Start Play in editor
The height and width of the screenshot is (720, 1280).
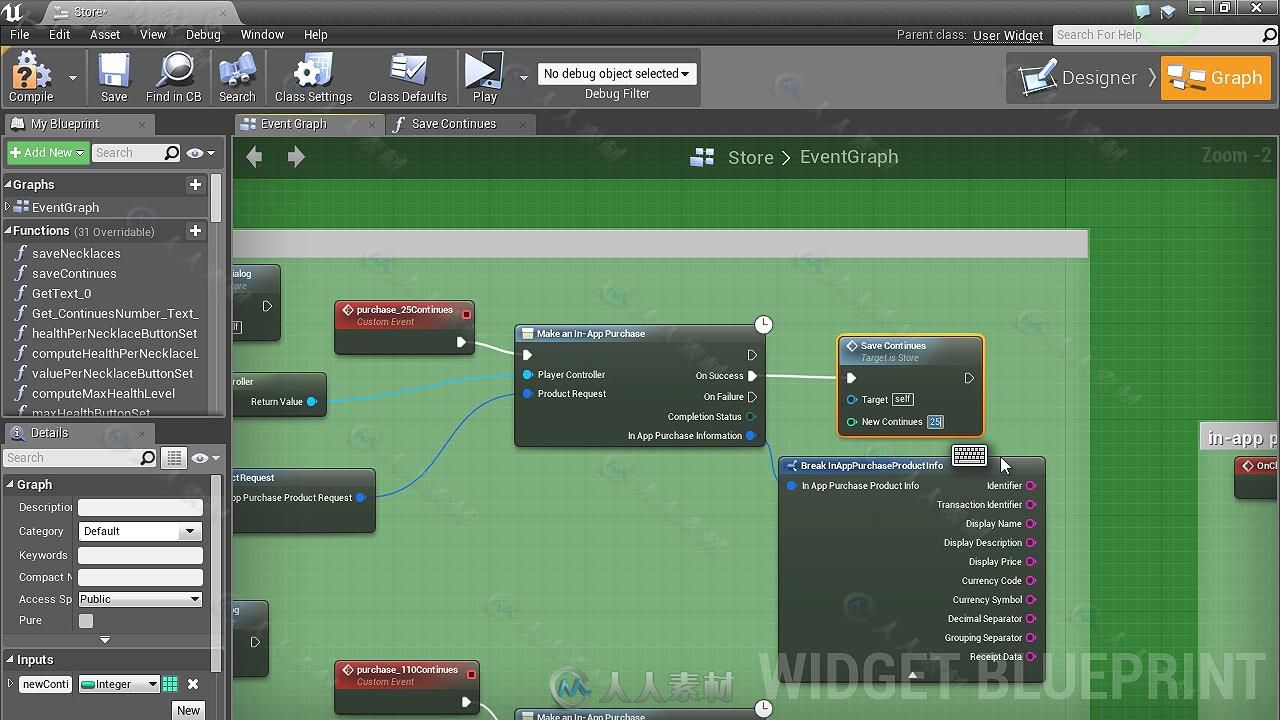(485, 77)
